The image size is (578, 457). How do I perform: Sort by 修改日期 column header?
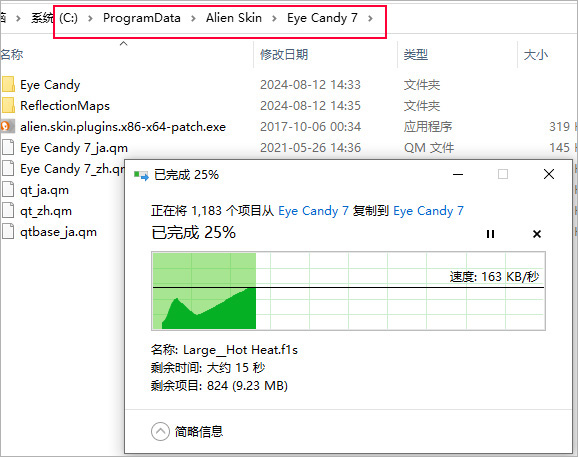pyautogui.click(x=284, y=55)
